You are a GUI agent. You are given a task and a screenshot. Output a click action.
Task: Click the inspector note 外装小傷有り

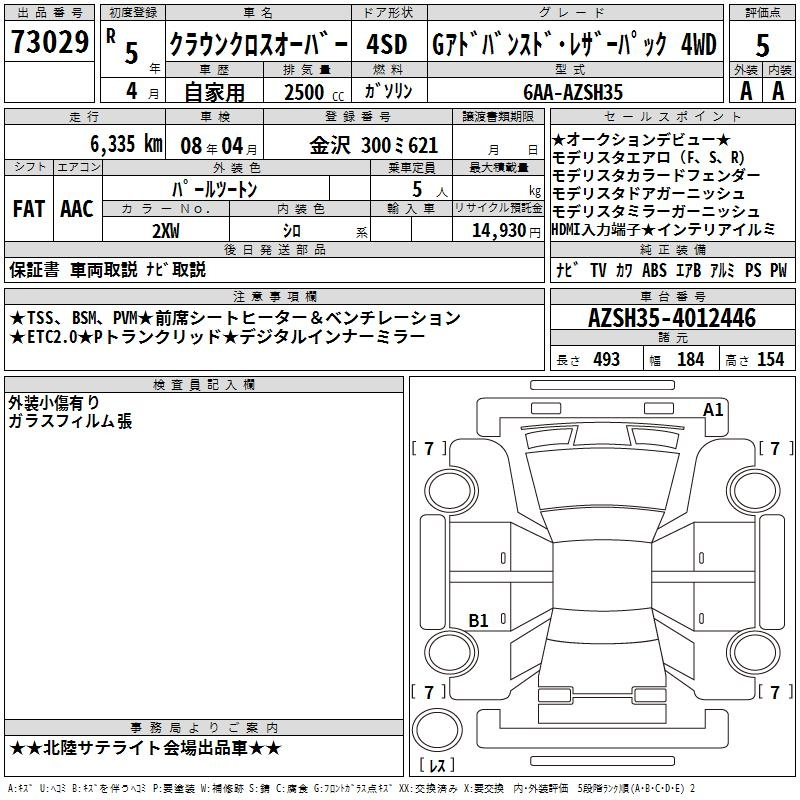[53, 402]
